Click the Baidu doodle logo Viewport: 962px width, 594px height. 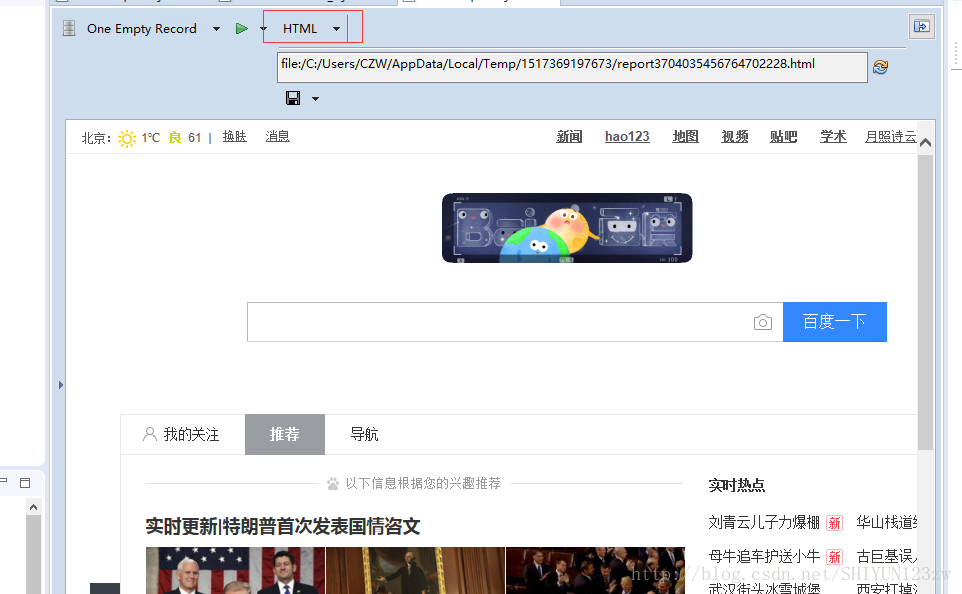coord(567,228)
